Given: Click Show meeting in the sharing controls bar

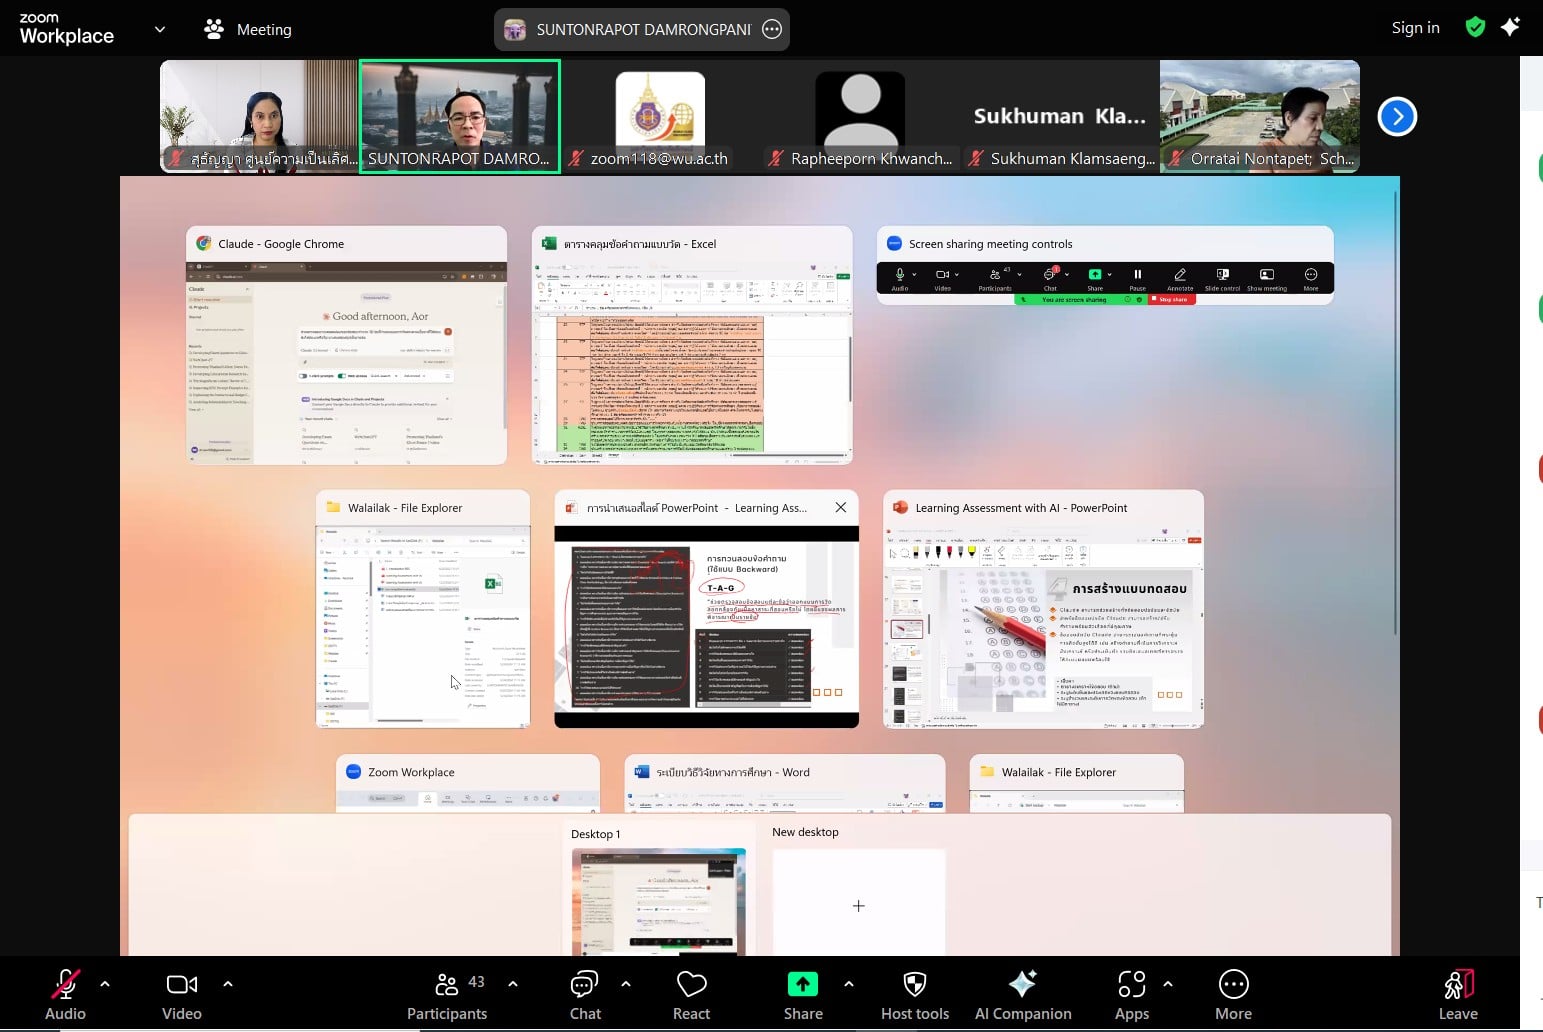Looking at the screenshot, I should (x=1267, y=278).
